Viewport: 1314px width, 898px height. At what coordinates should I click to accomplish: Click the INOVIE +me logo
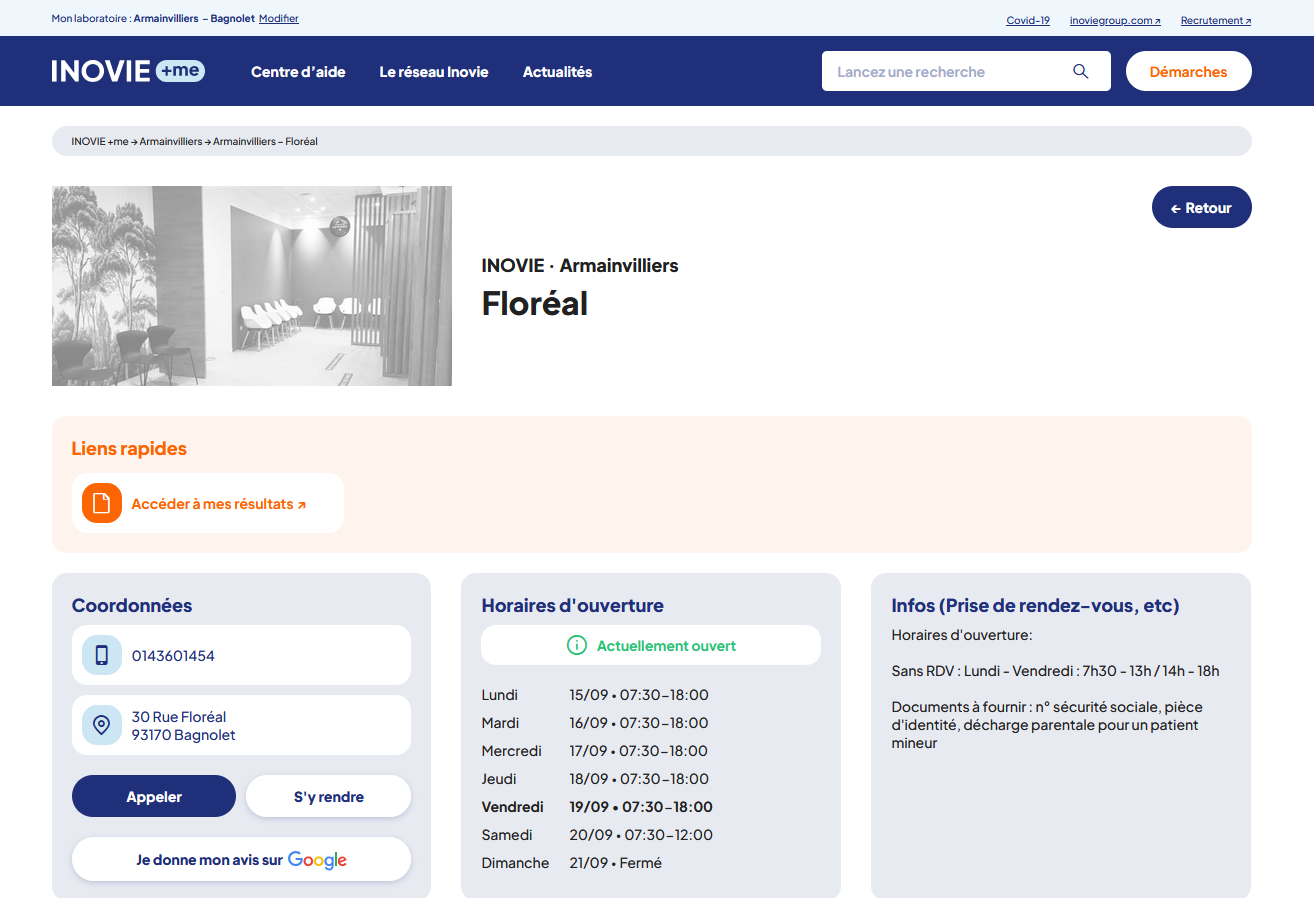pos(128,71)
